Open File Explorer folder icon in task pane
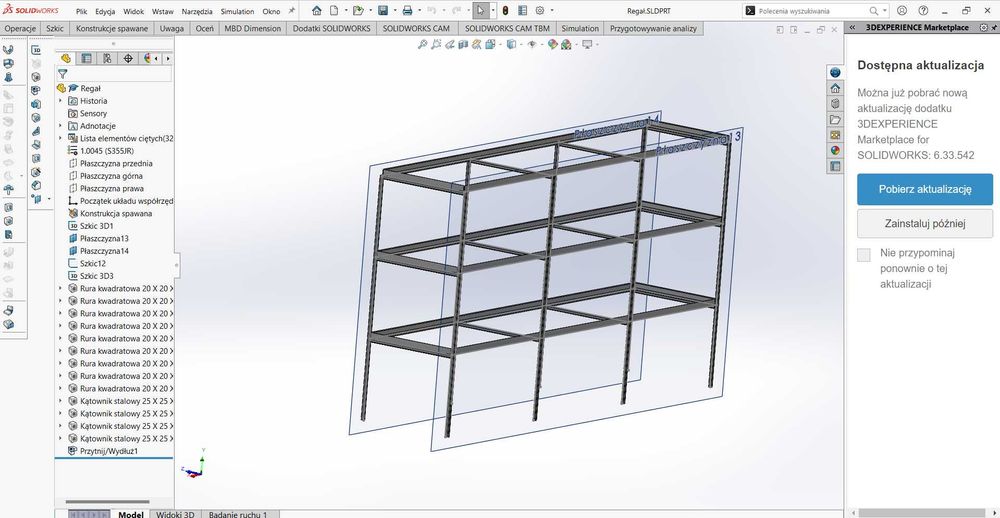 [835, 119]
